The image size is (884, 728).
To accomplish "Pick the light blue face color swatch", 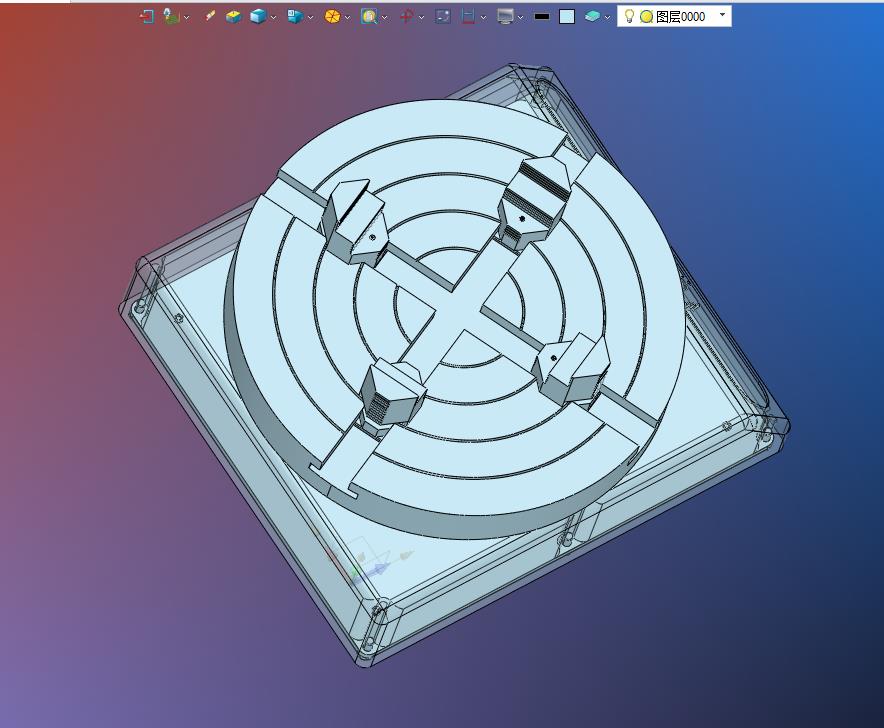I will point(567,16).
